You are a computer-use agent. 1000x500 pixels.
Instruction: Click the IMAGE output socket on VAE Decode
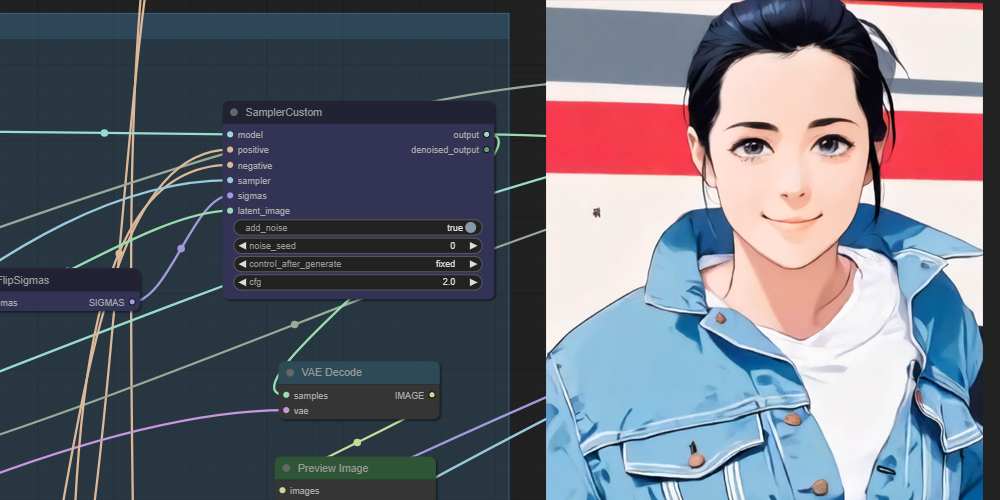point(432,395)
